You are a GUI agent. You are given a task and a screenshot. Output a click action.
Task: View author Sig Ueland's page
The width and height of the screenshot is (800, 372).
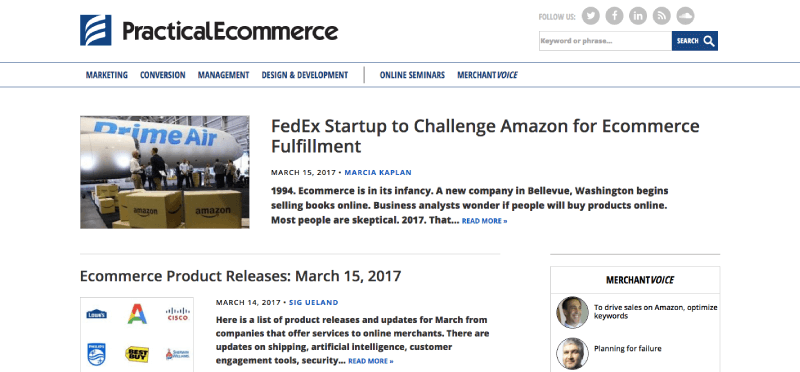tap(314, 303)
